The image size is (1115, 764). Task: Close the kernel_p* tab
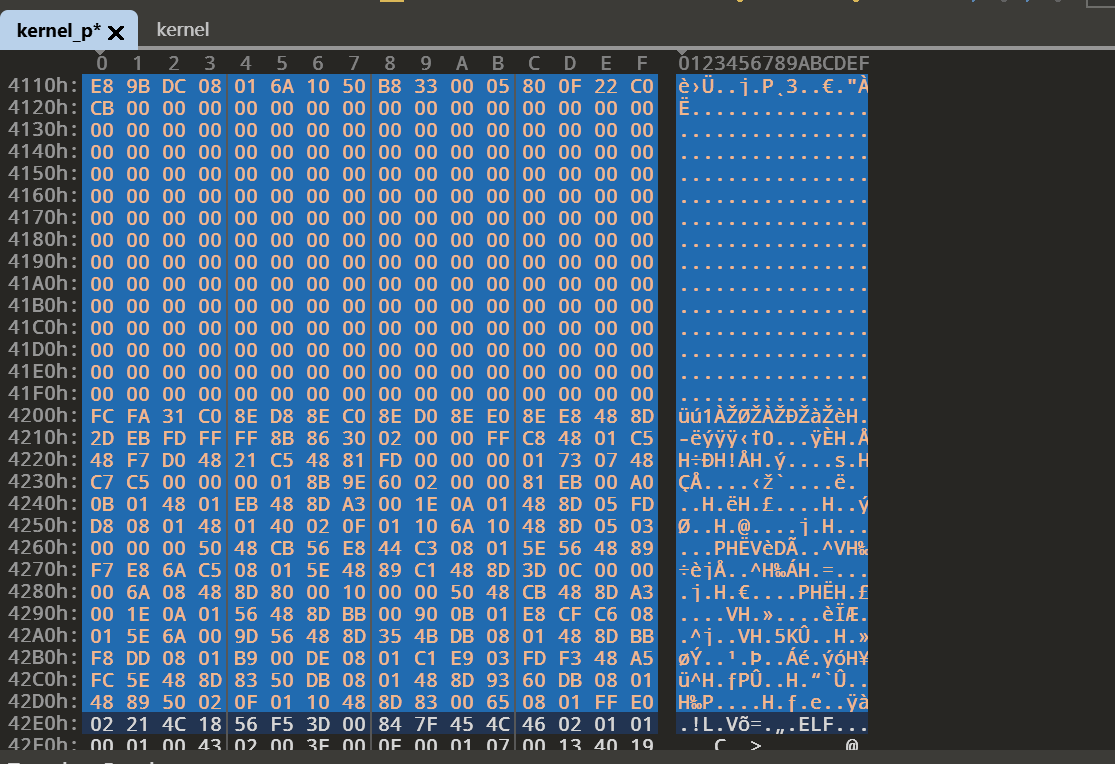[x=116, y=33]
